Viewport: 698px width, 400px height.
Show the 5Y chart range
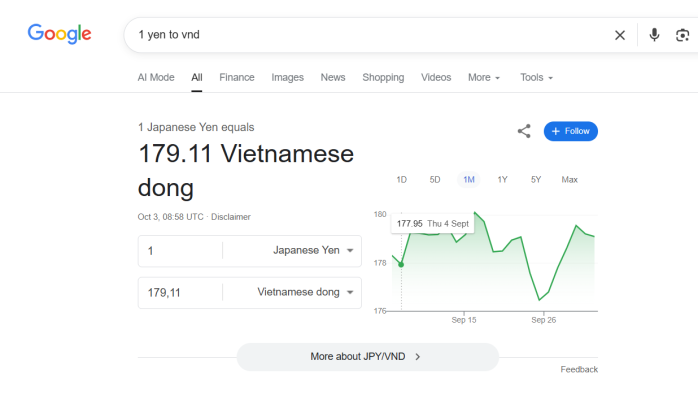[536, 180]
